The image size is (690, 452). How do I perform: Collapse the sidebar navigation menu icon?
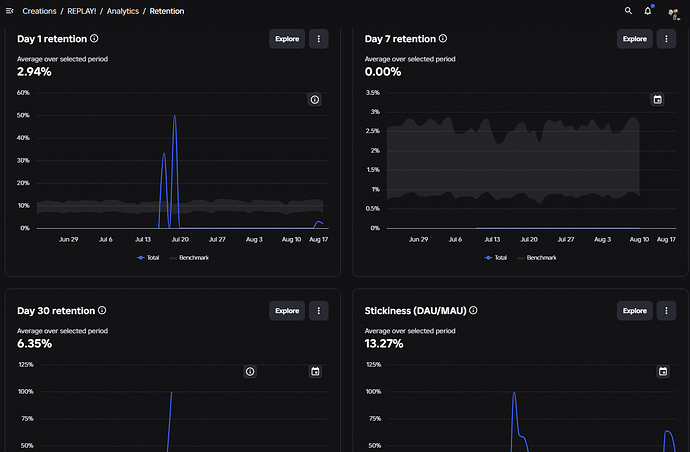[10, 11]
